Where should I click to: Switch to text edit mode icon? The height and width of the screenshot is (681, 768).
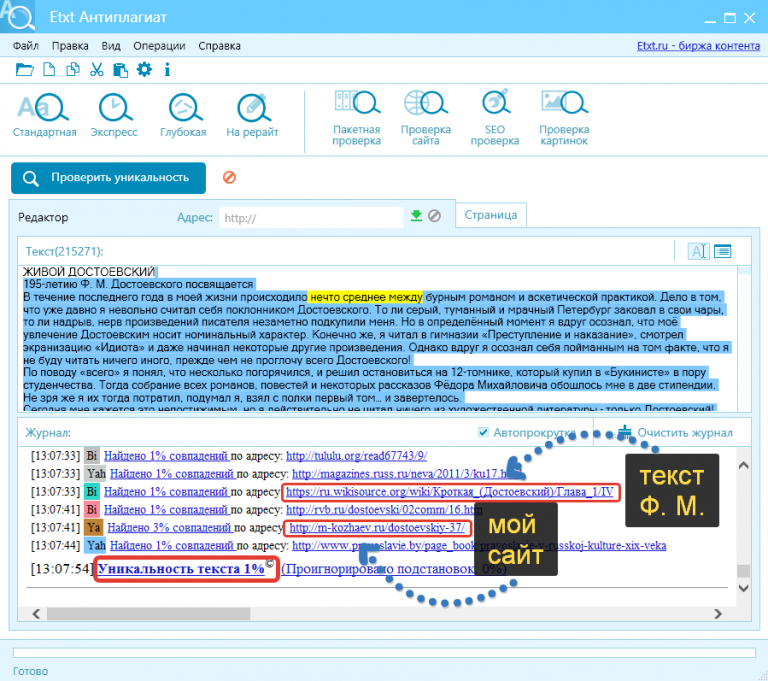pyautogui.click(x=698, y=251)
